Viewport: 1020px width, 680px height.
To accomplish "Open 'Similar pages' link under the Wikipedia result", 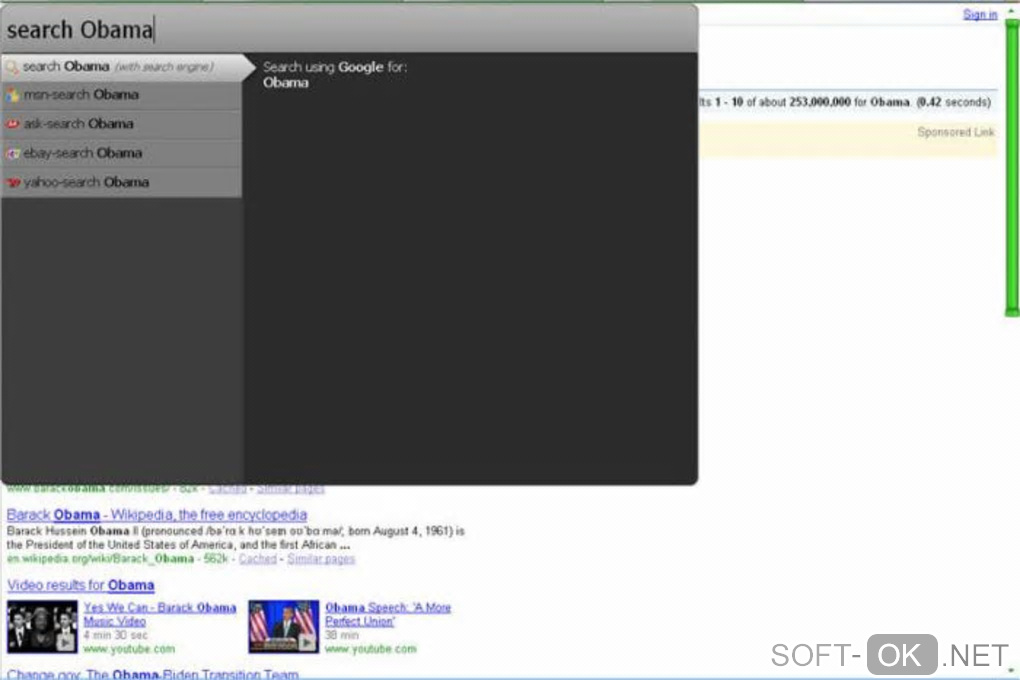I will 321,559.
